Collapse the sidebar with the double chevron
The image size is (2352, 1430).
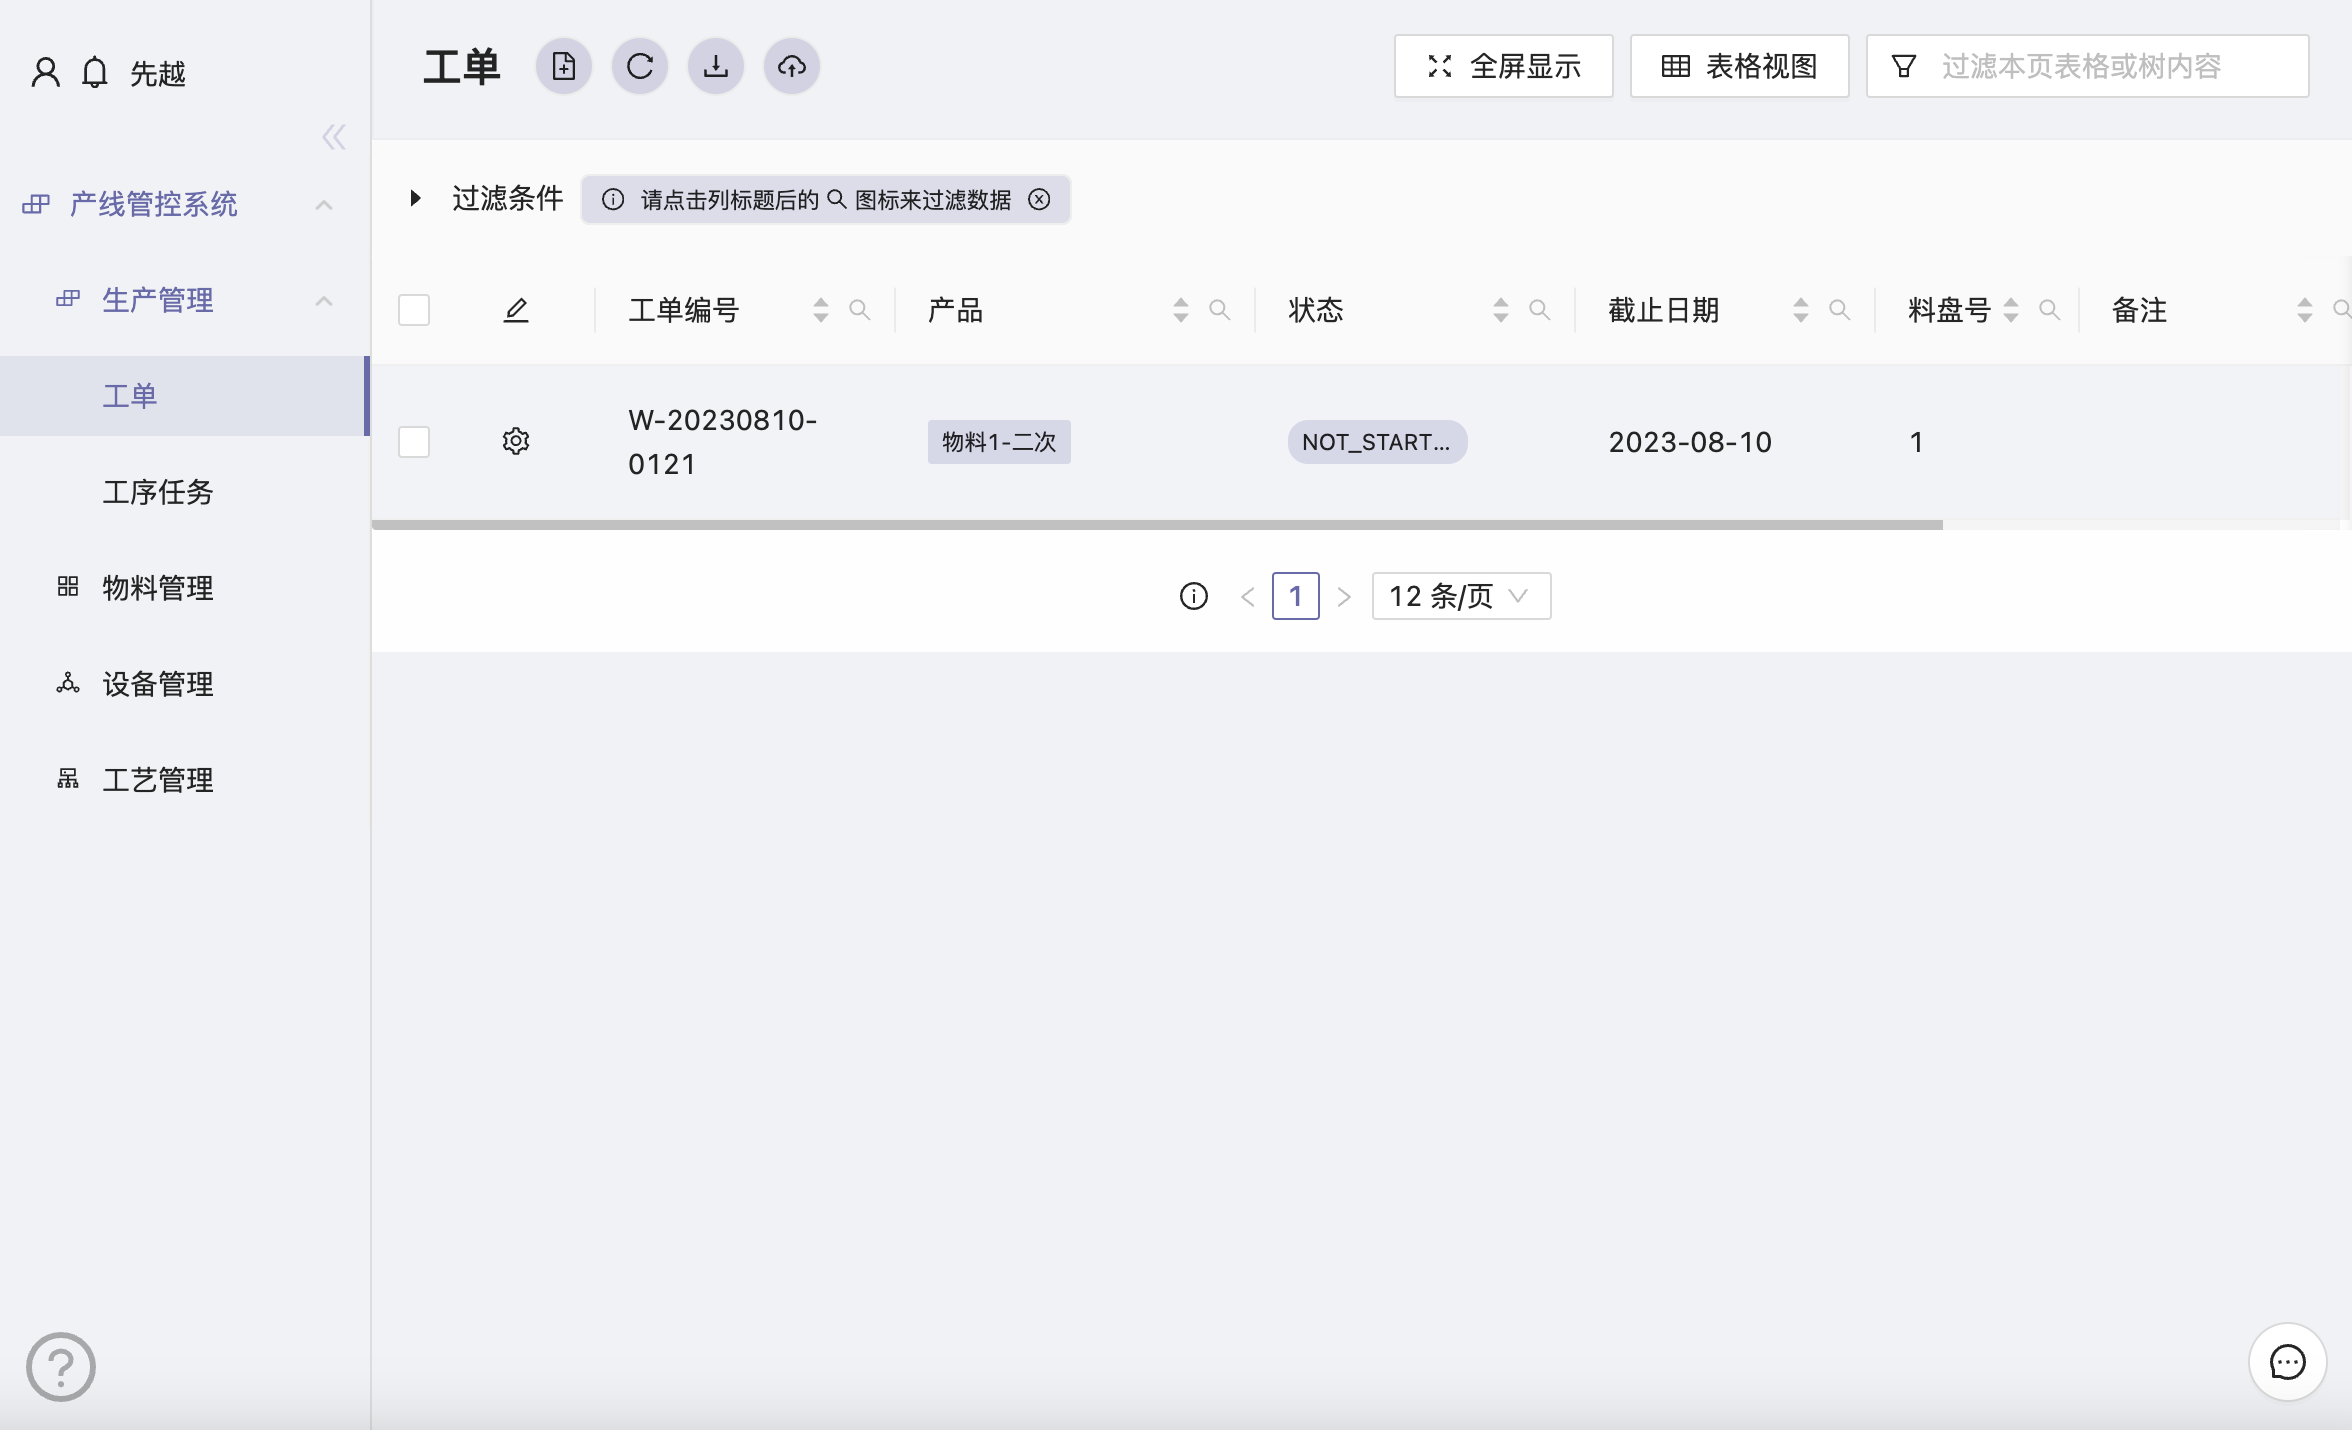tap(334, 137)
